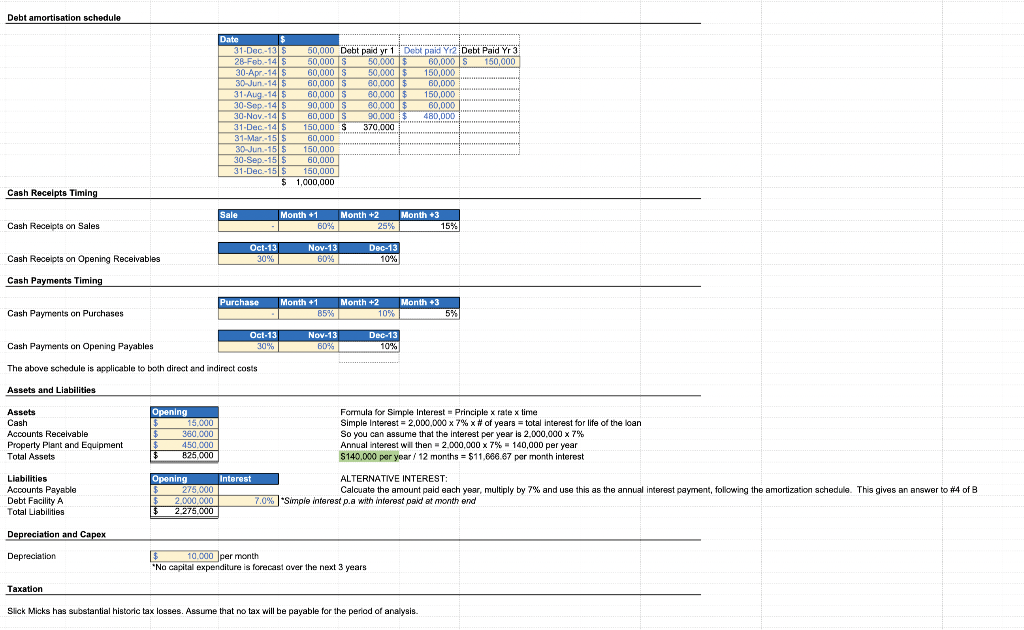Select the 370,000 year 1 total cell
This screenshot has height=630, width=1024.
(x=369, y=127)
